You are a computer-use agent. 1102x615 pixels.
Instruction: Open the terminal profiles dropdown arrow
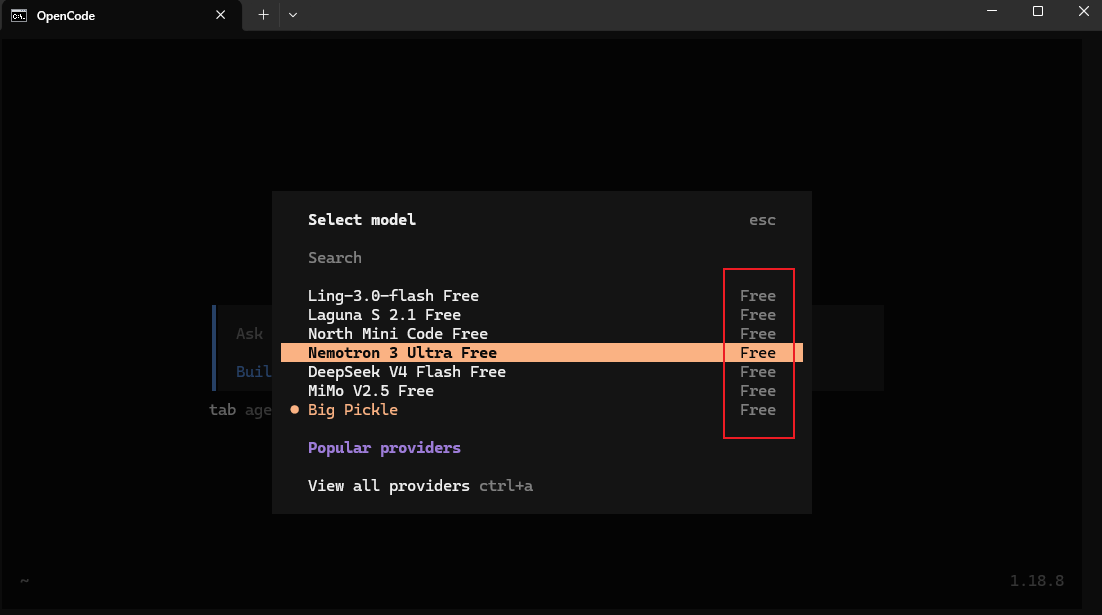click(293, 15)
